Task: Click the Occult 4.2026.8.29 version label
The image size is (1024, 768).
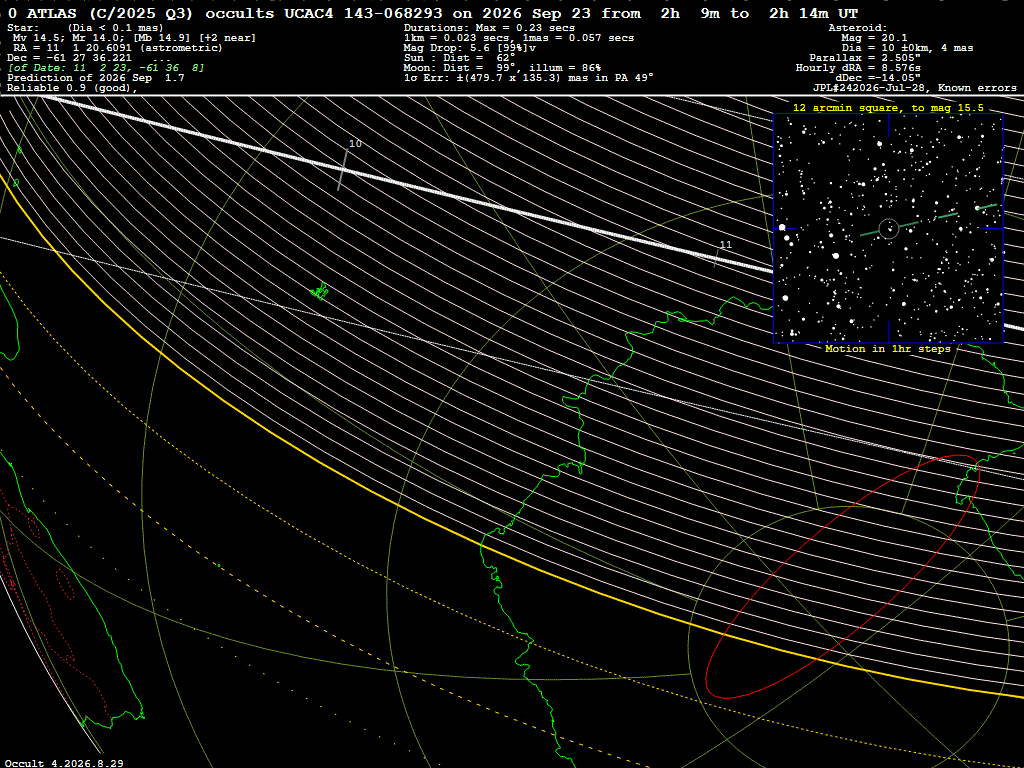Action: 64,763
